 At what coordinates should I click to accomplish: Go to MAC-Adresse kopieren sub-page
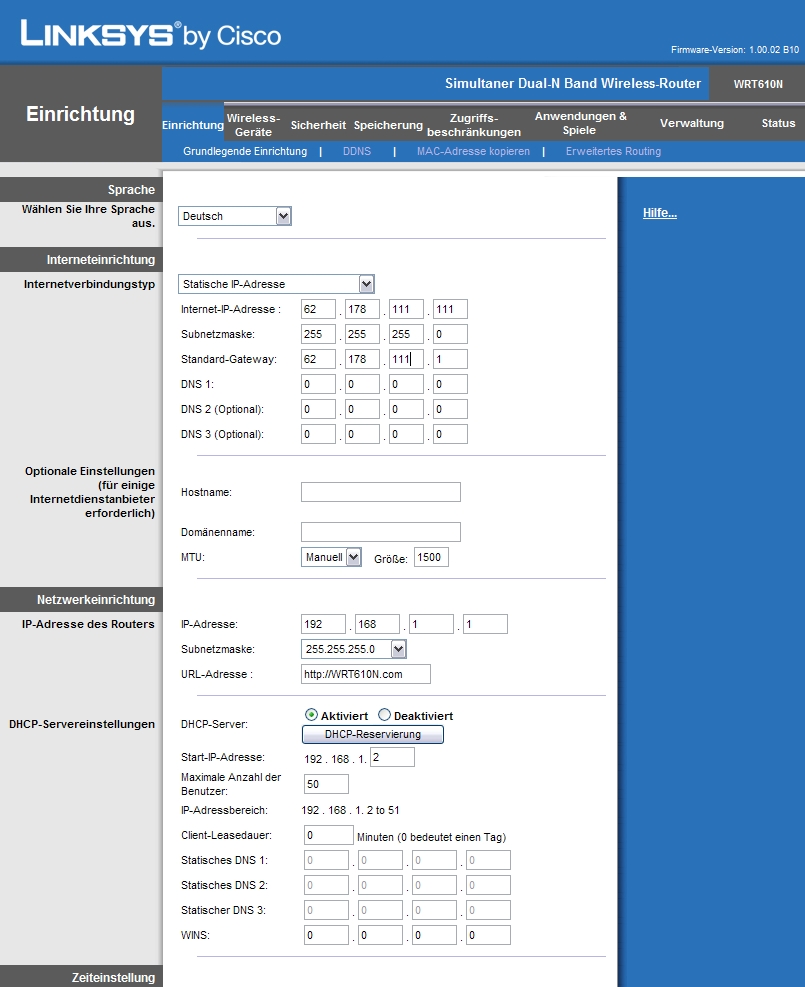(472, 151)
